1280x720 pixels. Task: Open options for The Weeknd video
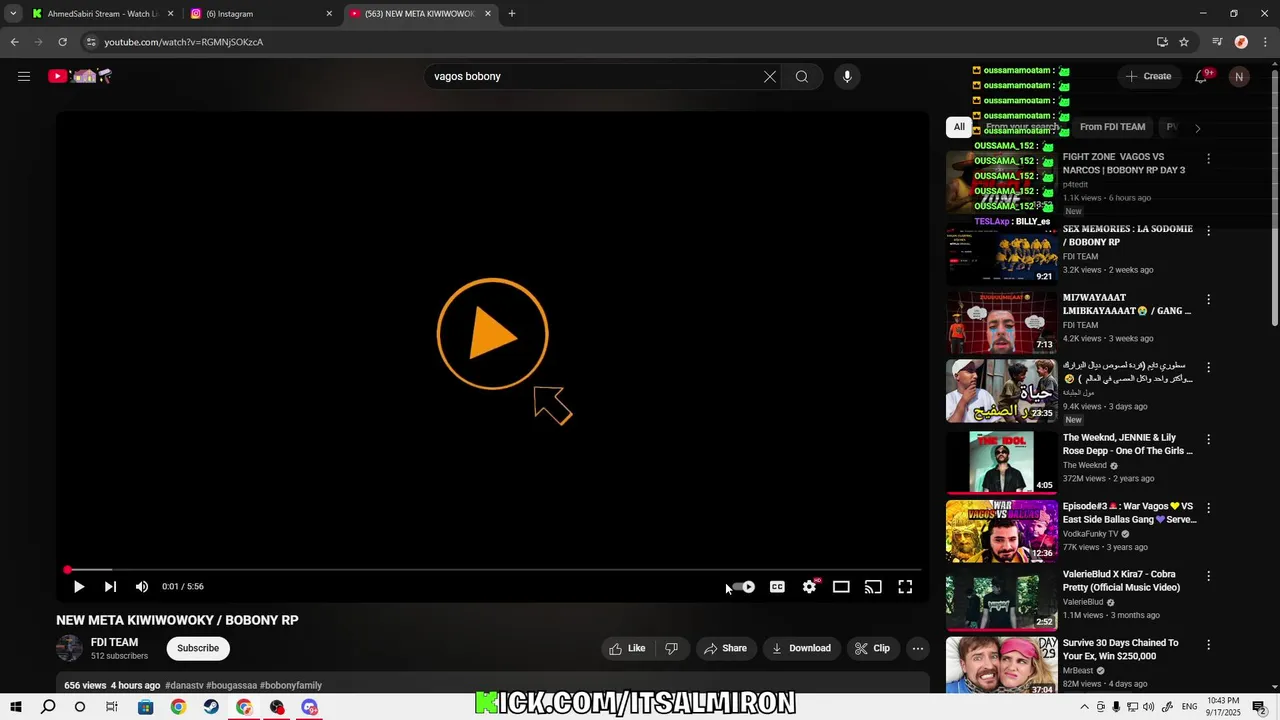pos(1208,439)
